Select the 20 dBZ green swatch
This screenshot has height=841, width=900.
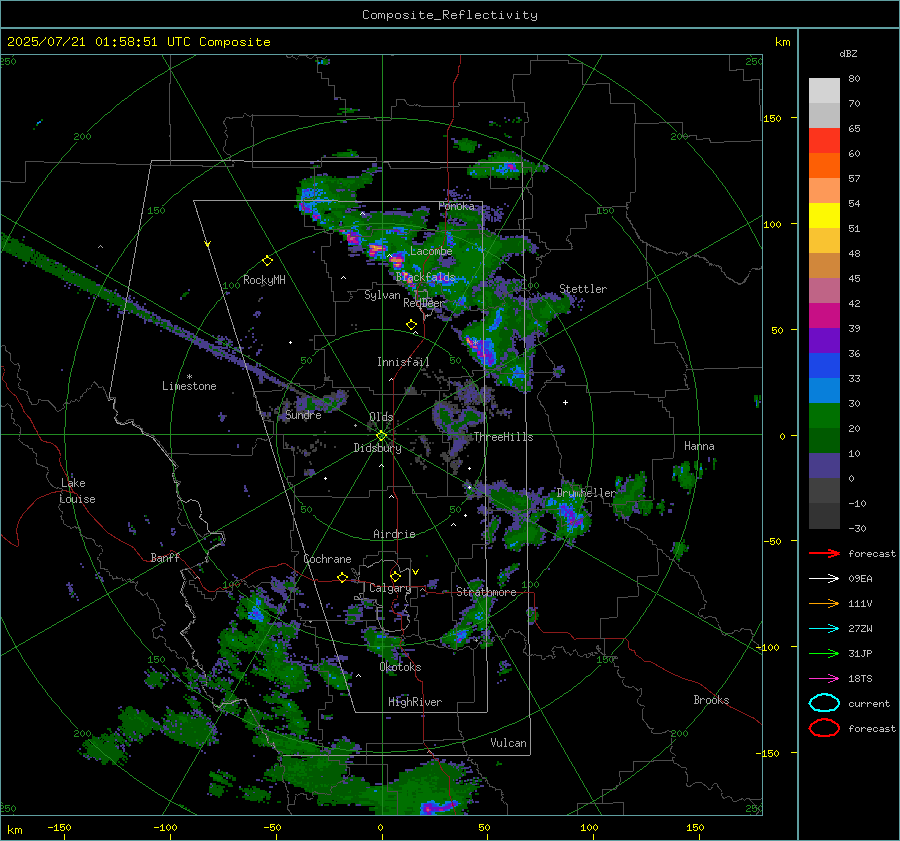[824, 416]
